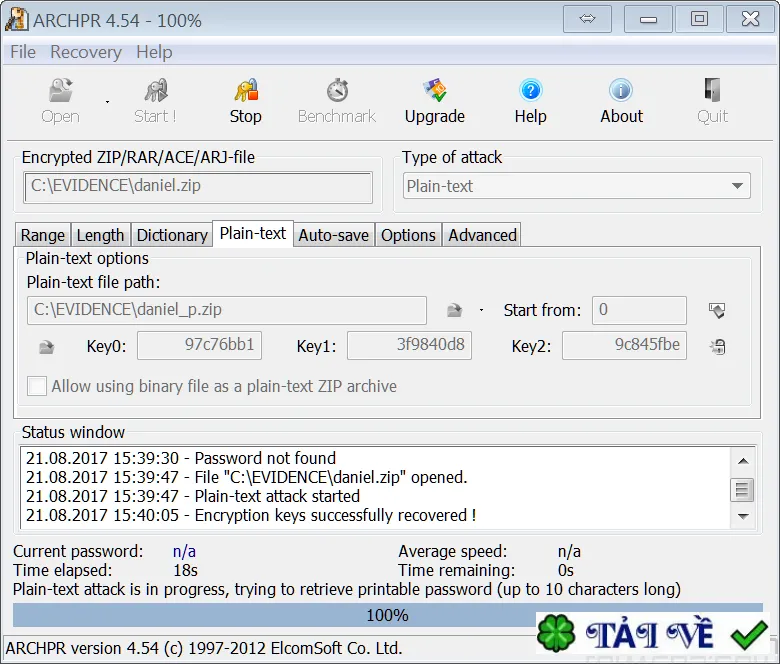
Task: Minimize the ARCHPR window
Action: click(x=648, y=19)
